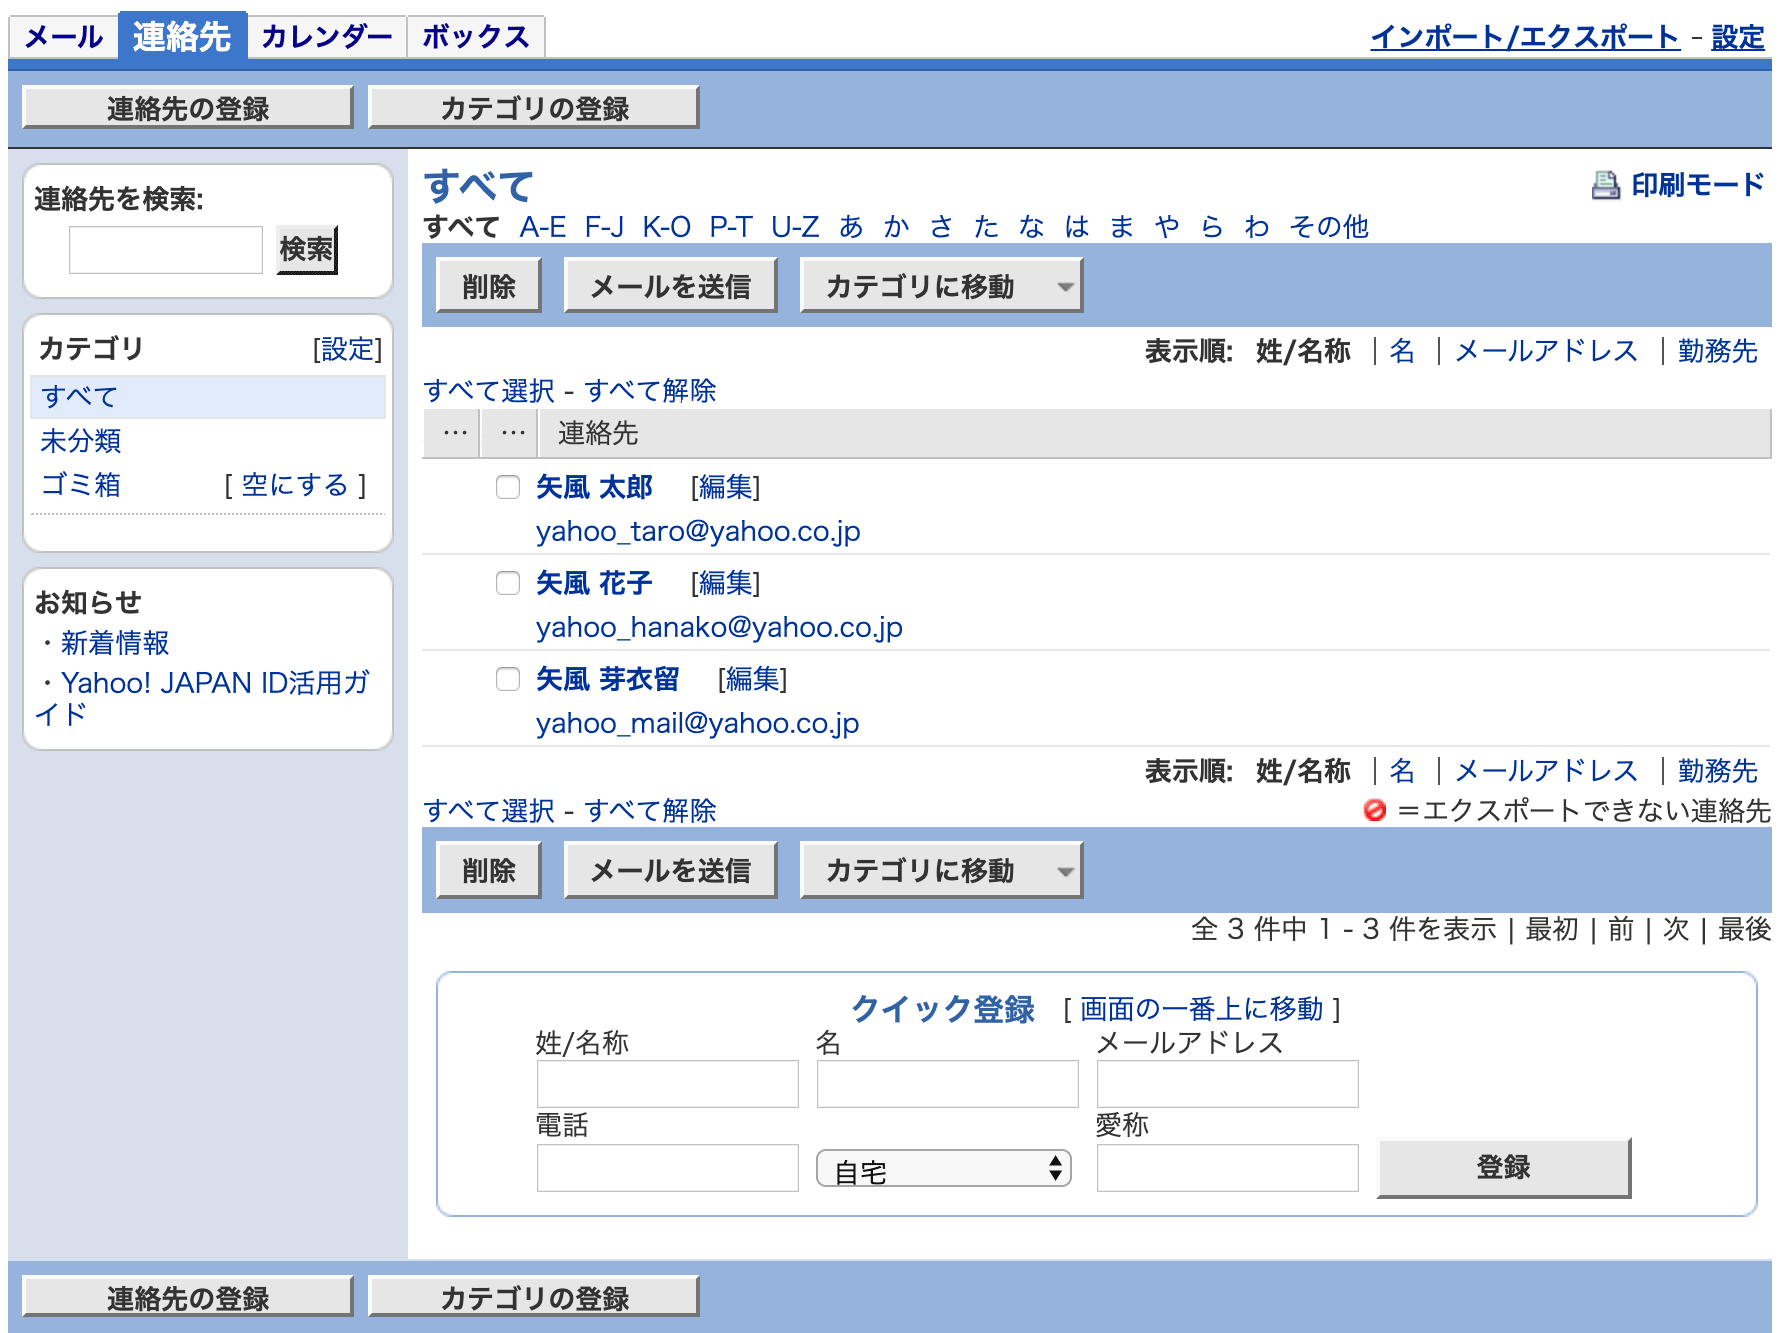Viewport: 1780px width, 1333px height.
Task: Open the 自宅 phone type dropdown
Action: (x=944, y=1169)
